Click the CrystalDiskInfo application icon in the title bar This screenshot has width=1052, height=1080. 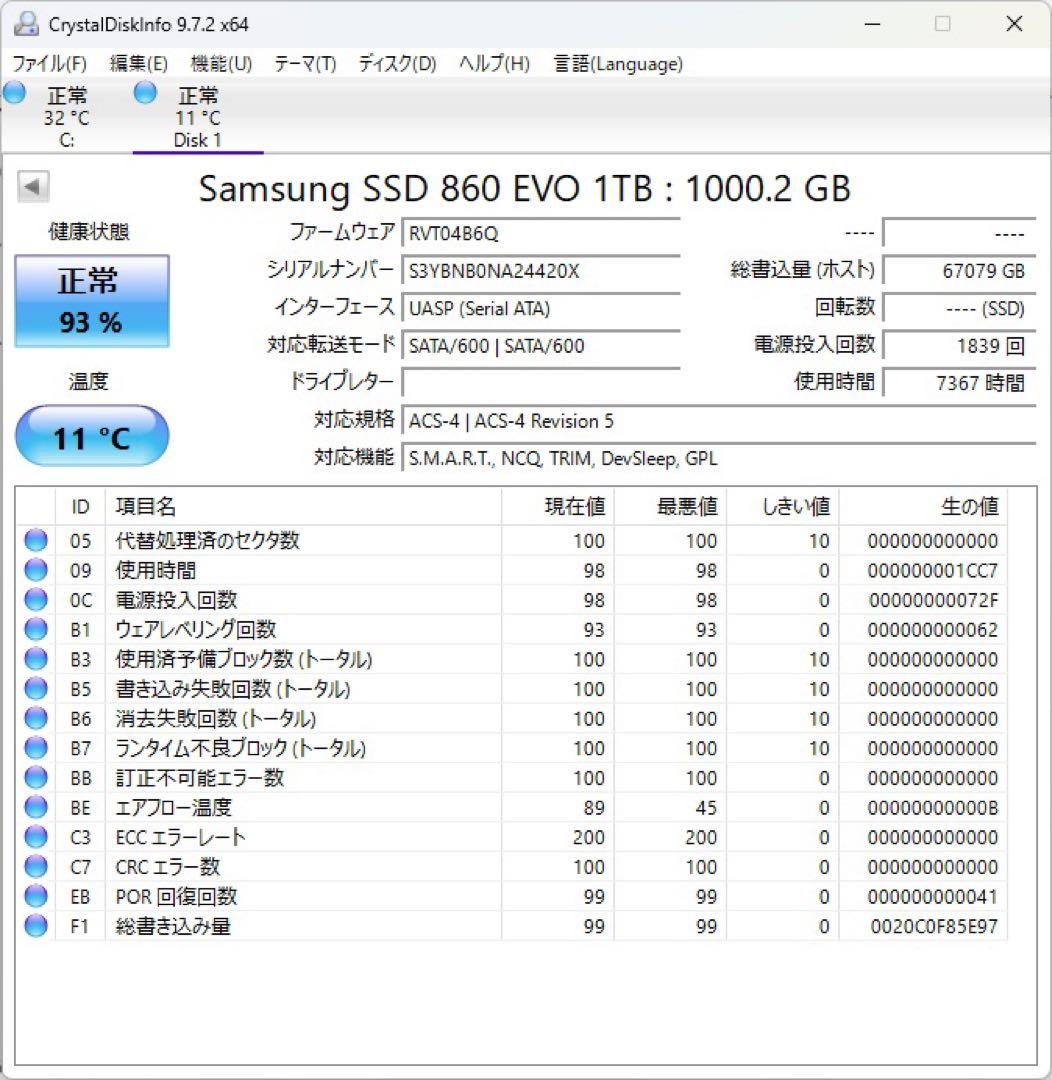click(24, 22)
